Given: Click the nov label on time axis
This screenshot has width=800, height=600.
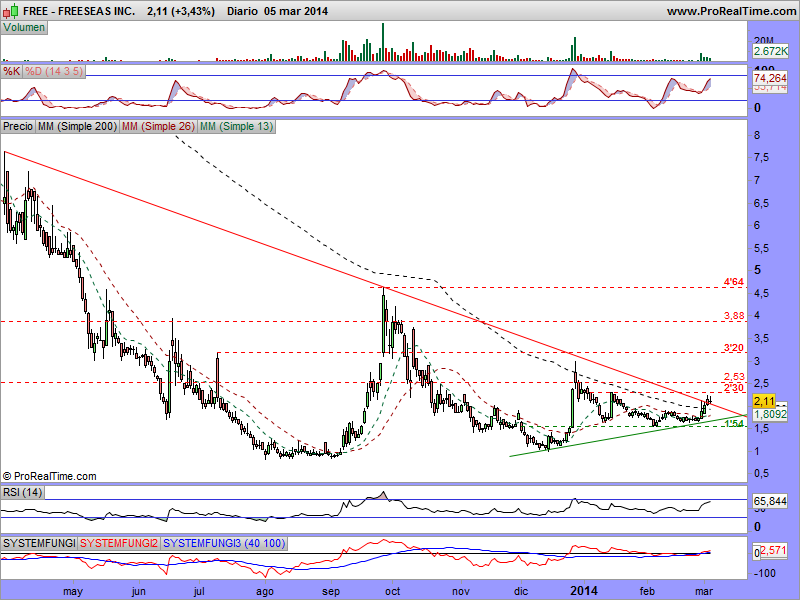Looking at the screenshot, I should (461, 591).
